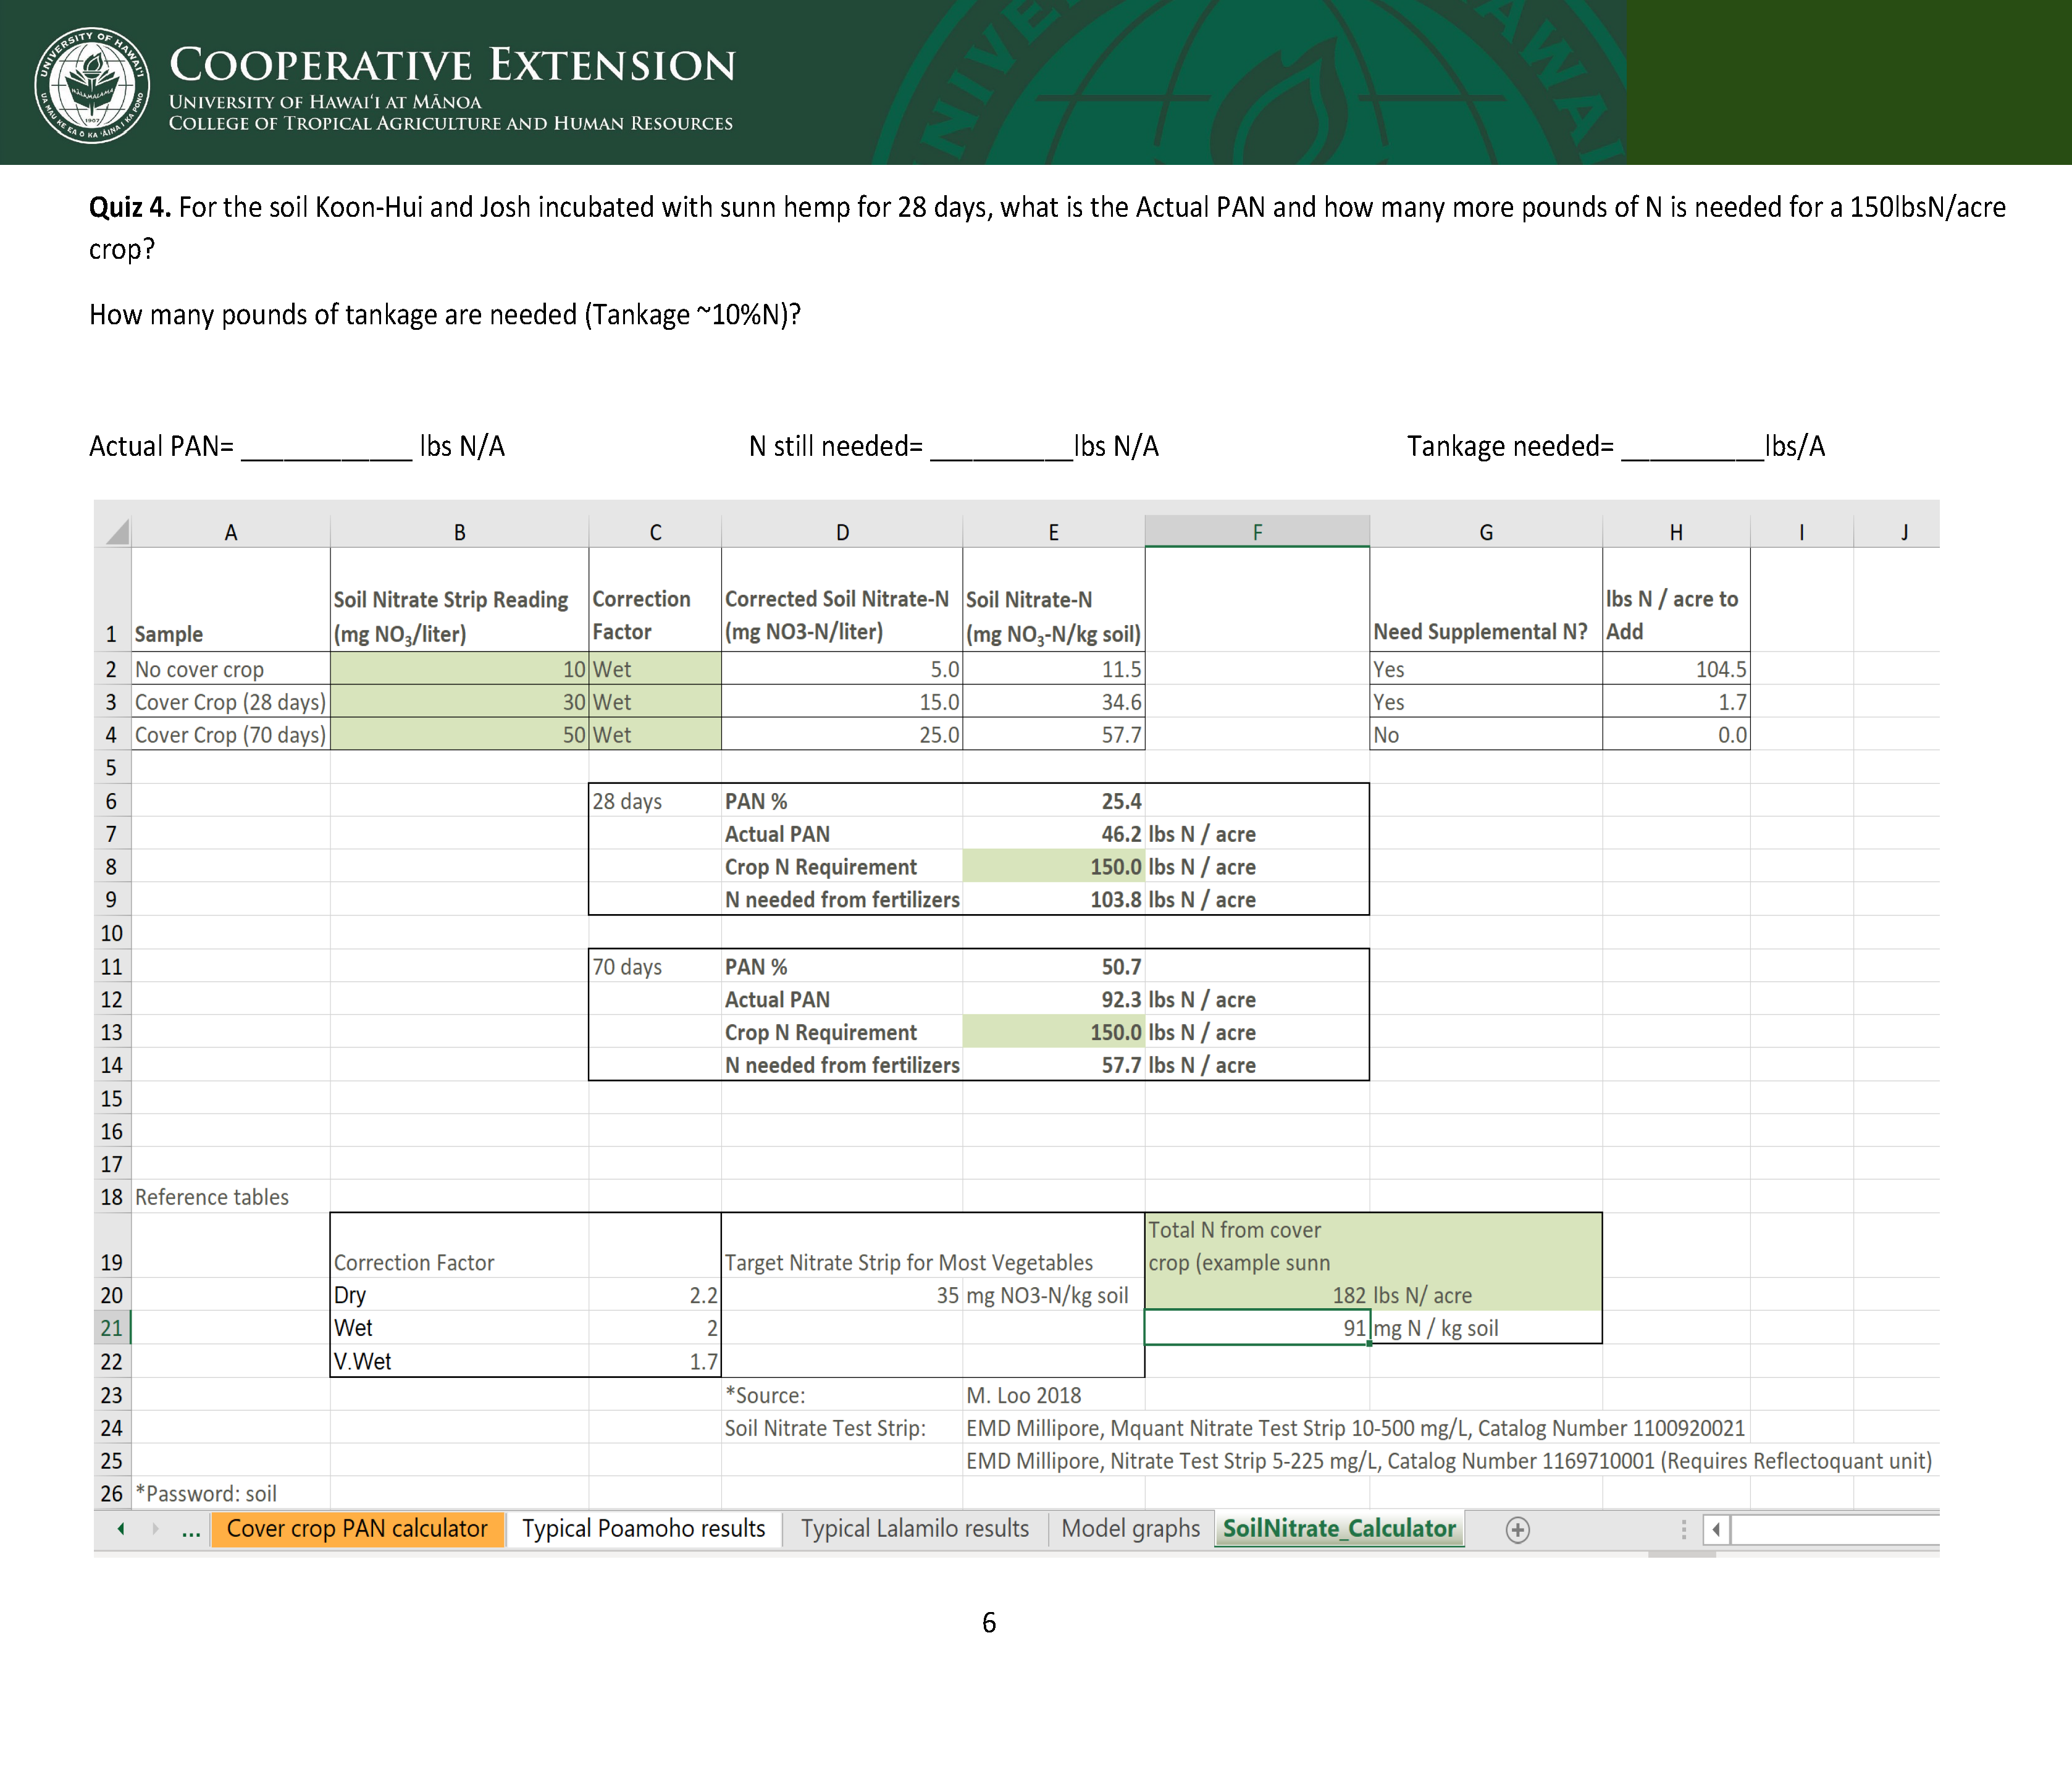Open the Cover crop PAN calculator sheet tab

357,1529
